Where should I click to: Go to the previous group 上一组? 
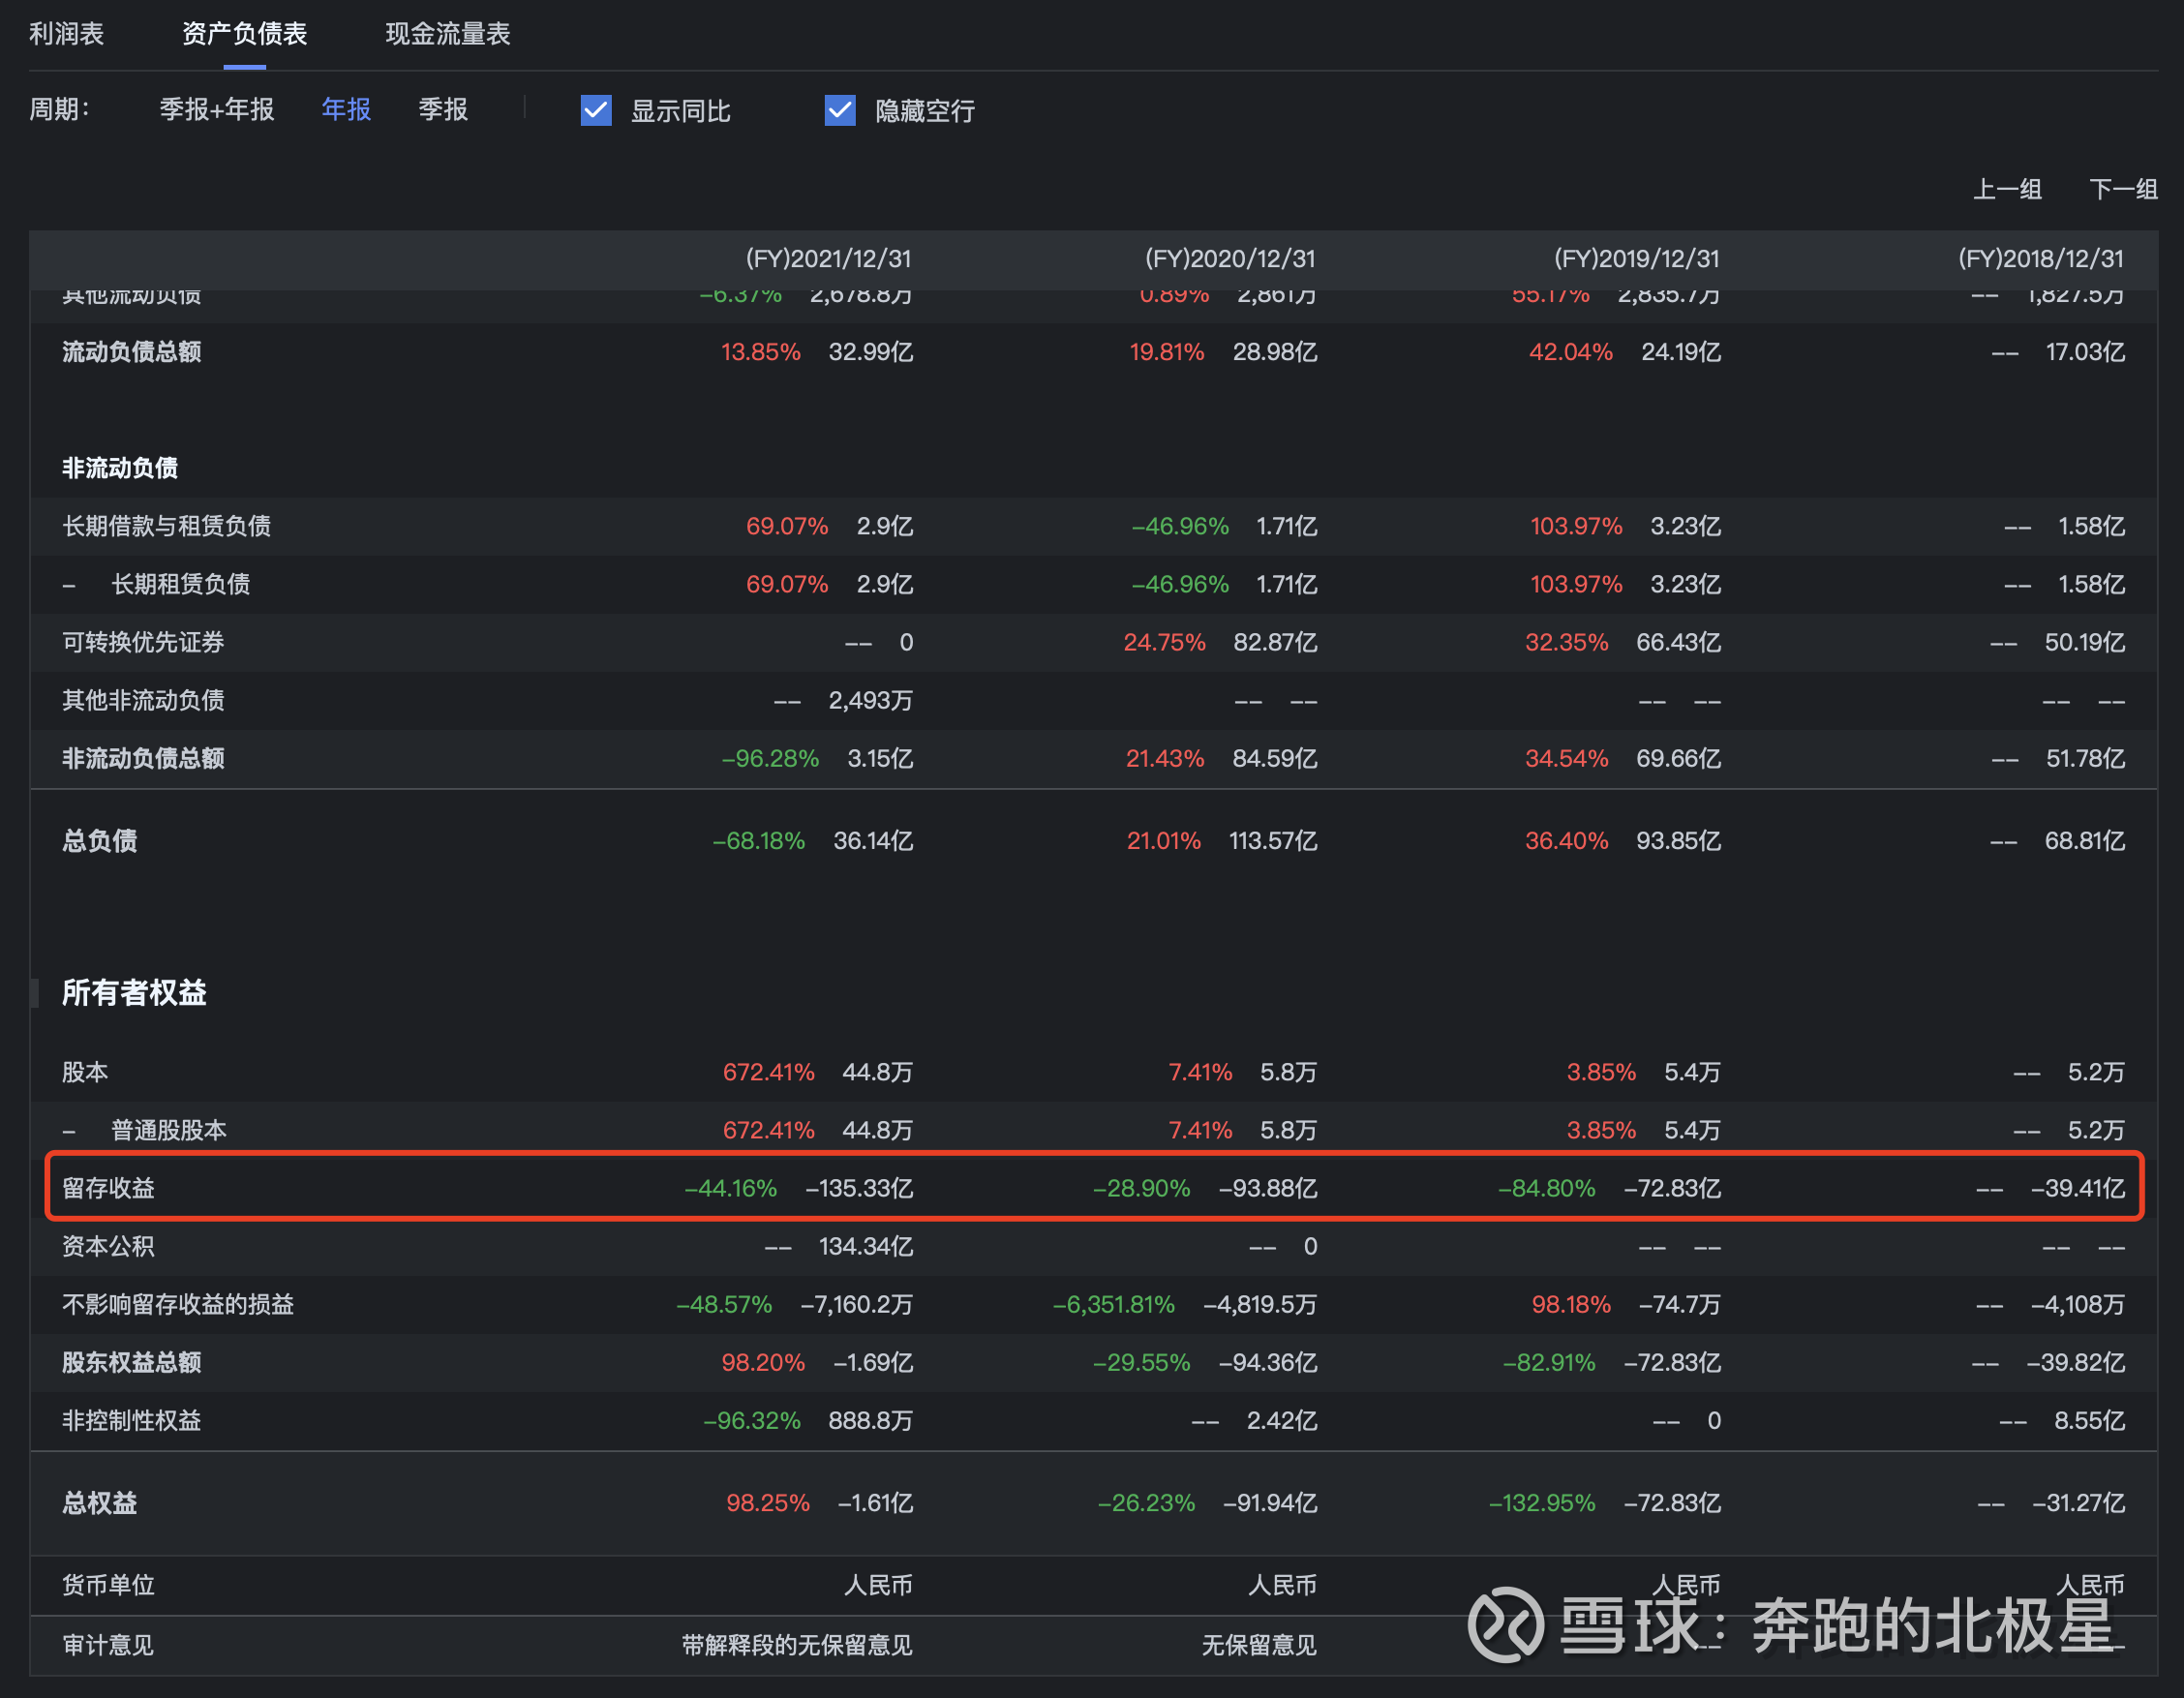click(x=2006, y=189)
